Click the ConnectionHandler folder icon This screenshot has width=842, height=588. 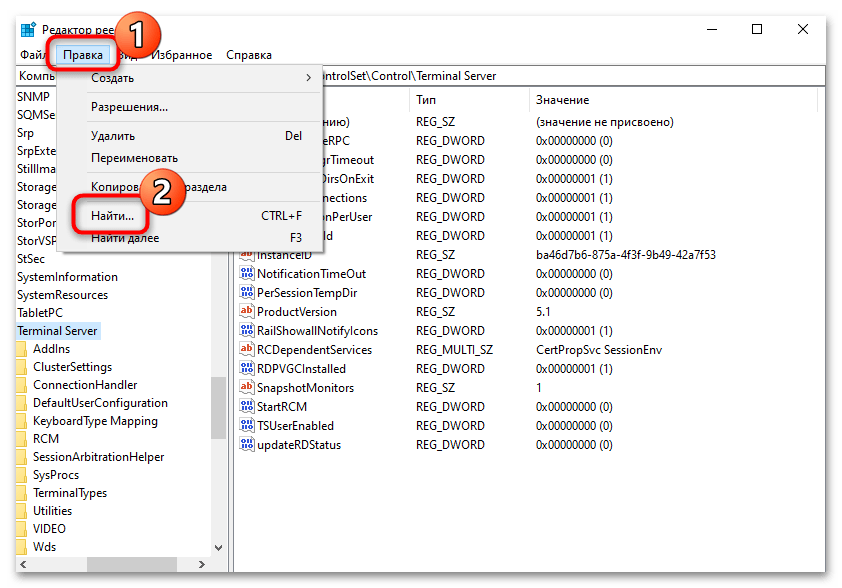(21, 386)
